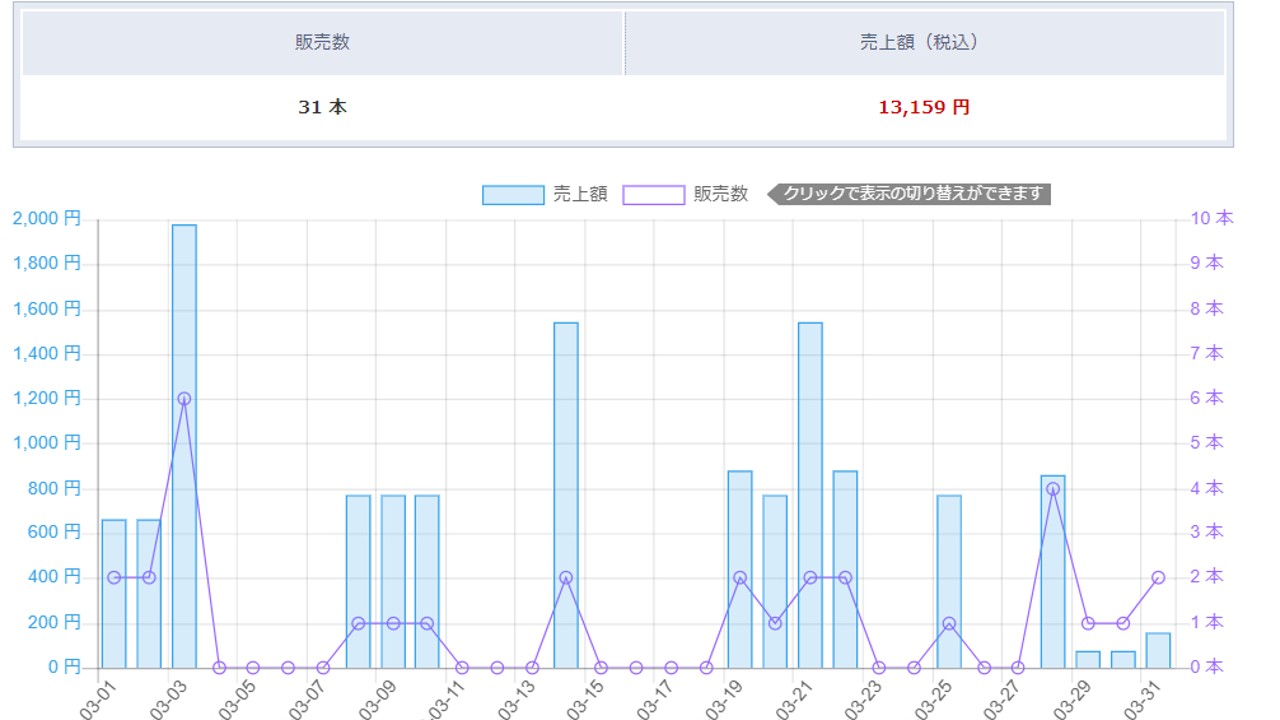The image size is (1280, 720).
Task: Toggle the 売上額 legend series
Action: pyautogui.click(x=544, y=195)
